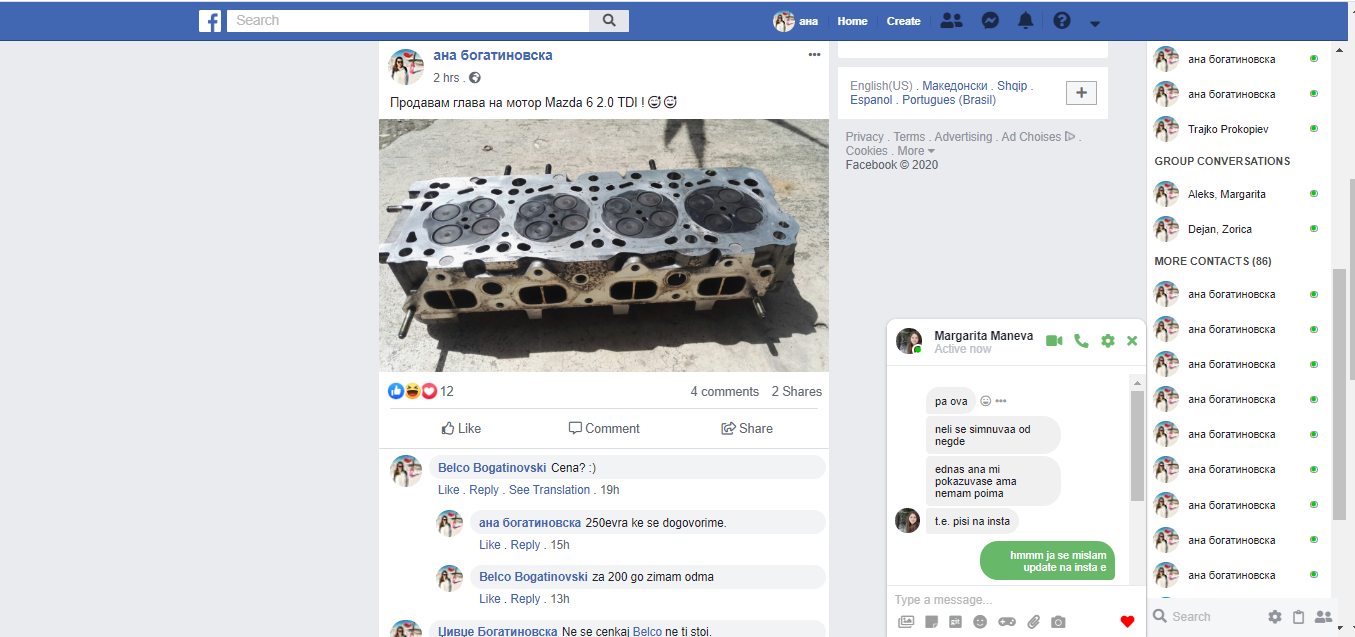Screen dimensions: 1355x637
Task: Open the Create menu in top bar
Action: tap(903, 21)
